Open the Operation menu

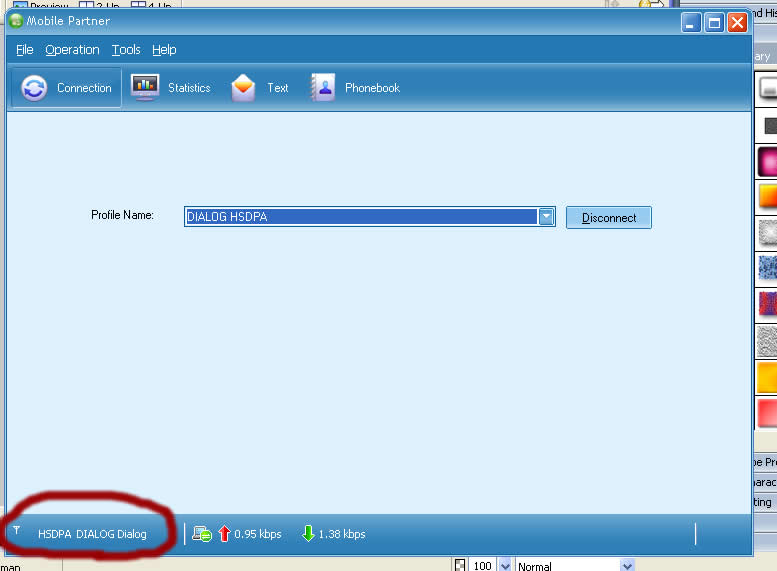coord(72,50)
